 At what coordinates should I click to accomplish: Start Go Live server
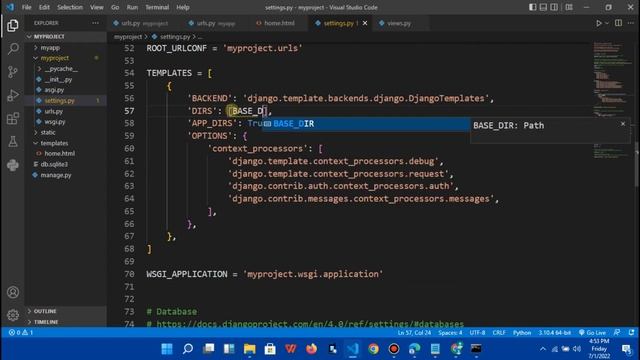592,333
